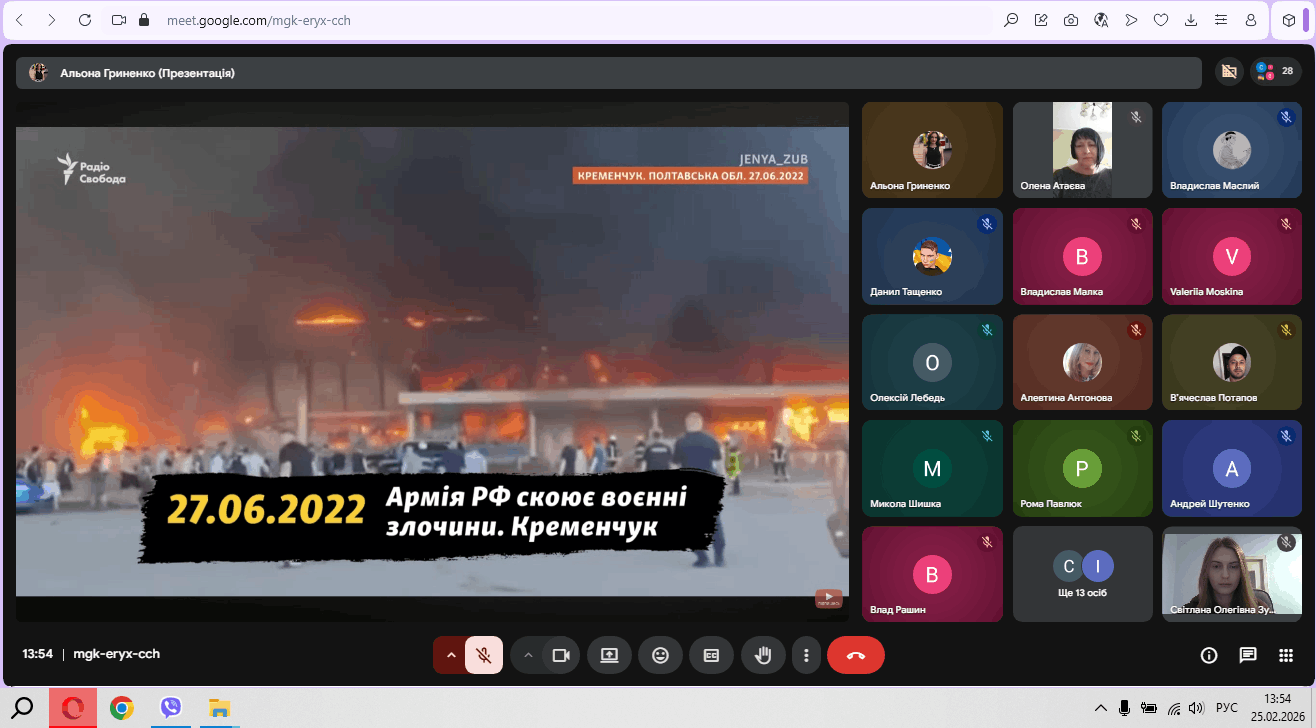The width and height of the screenshot is (1316, 728).
Task: Expand video settings arrow beside camera
Action: 527,655
